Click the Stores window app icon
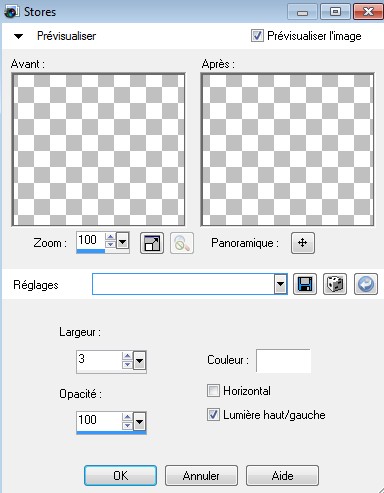Viewport: 384px width, 493px height. point(11,12)
